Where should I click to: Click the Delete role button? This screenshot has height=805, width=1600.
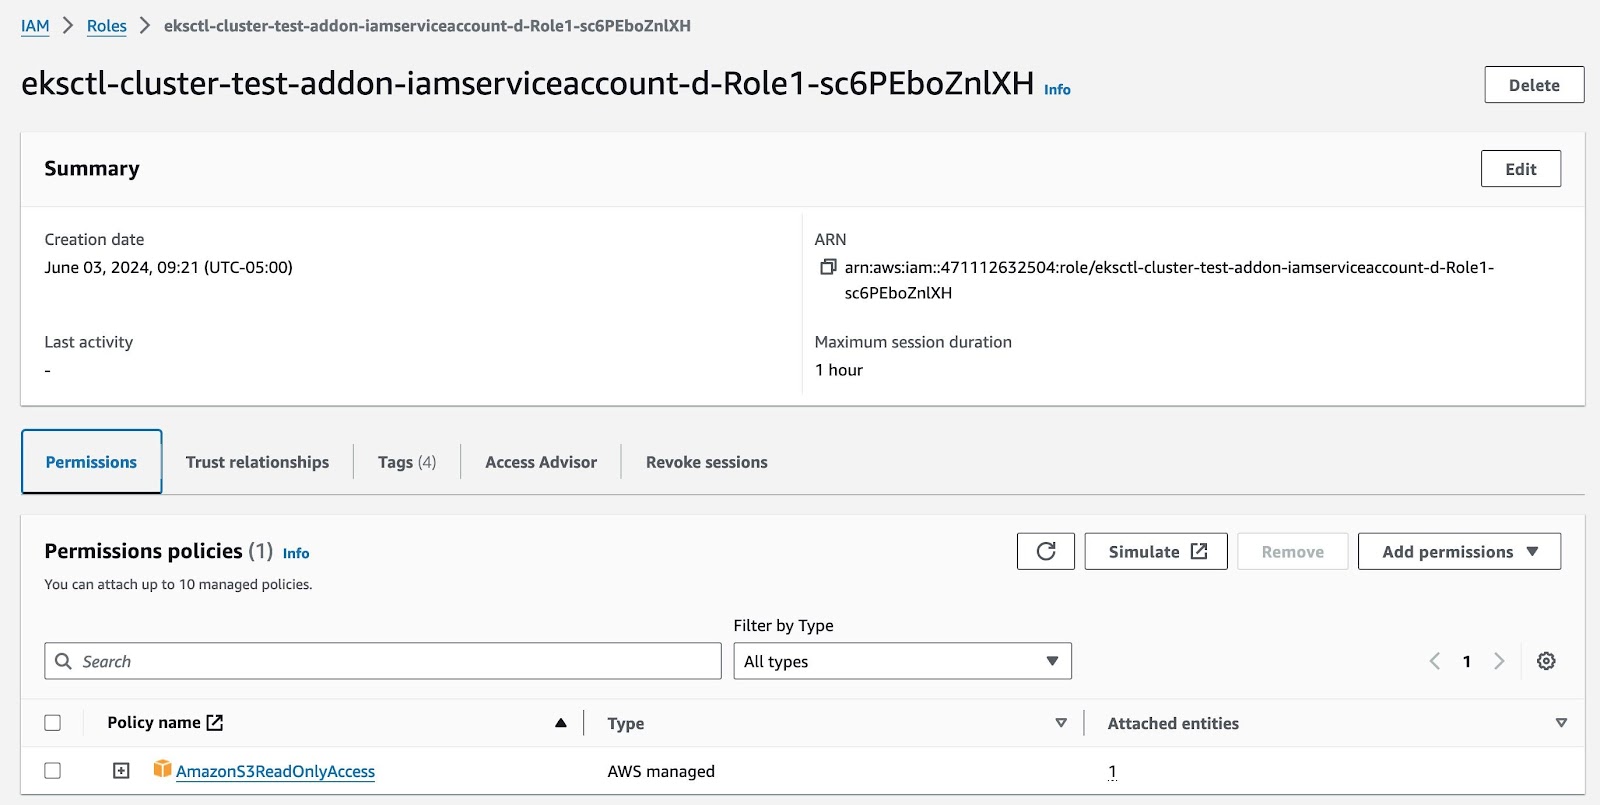1534,85
